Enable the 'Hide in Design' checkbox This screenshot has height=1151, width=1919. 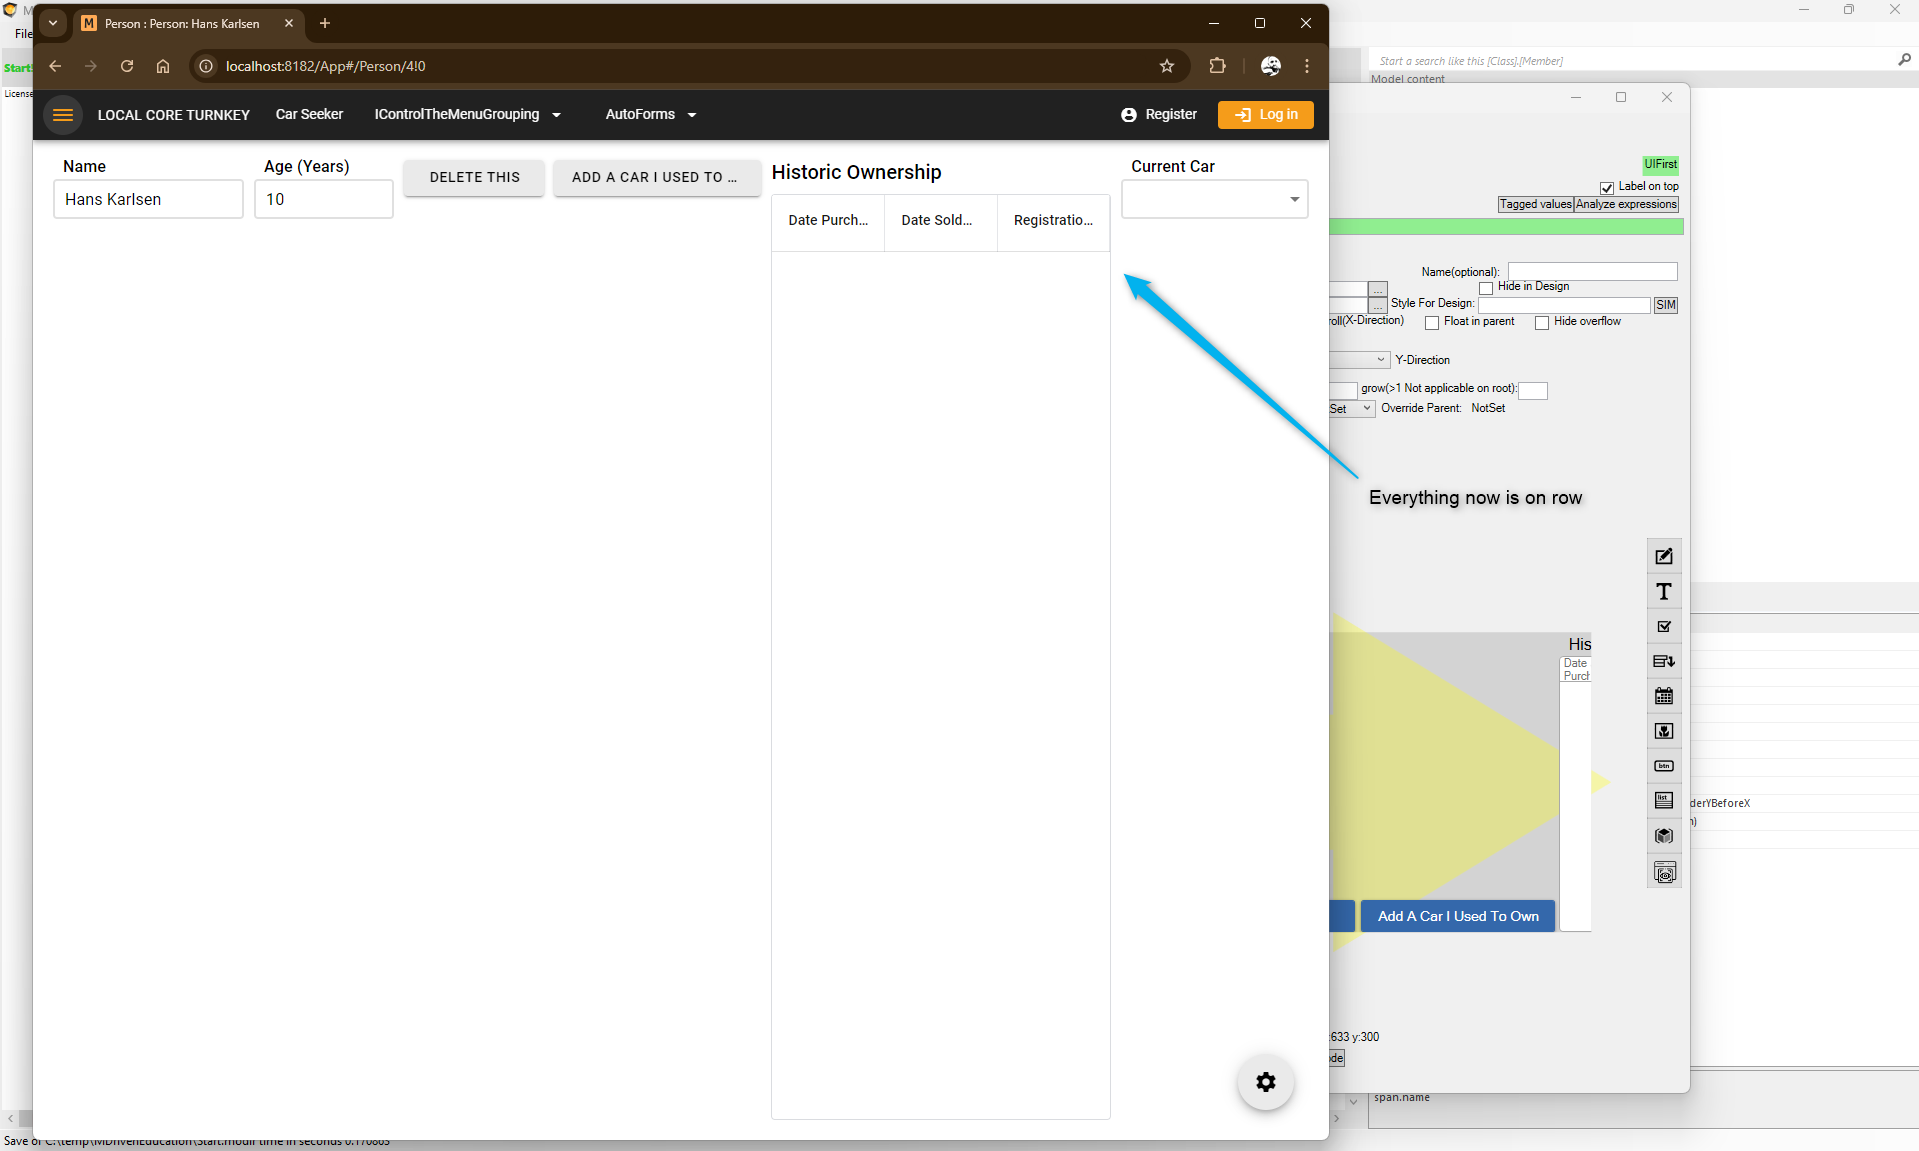(1486, 288)
